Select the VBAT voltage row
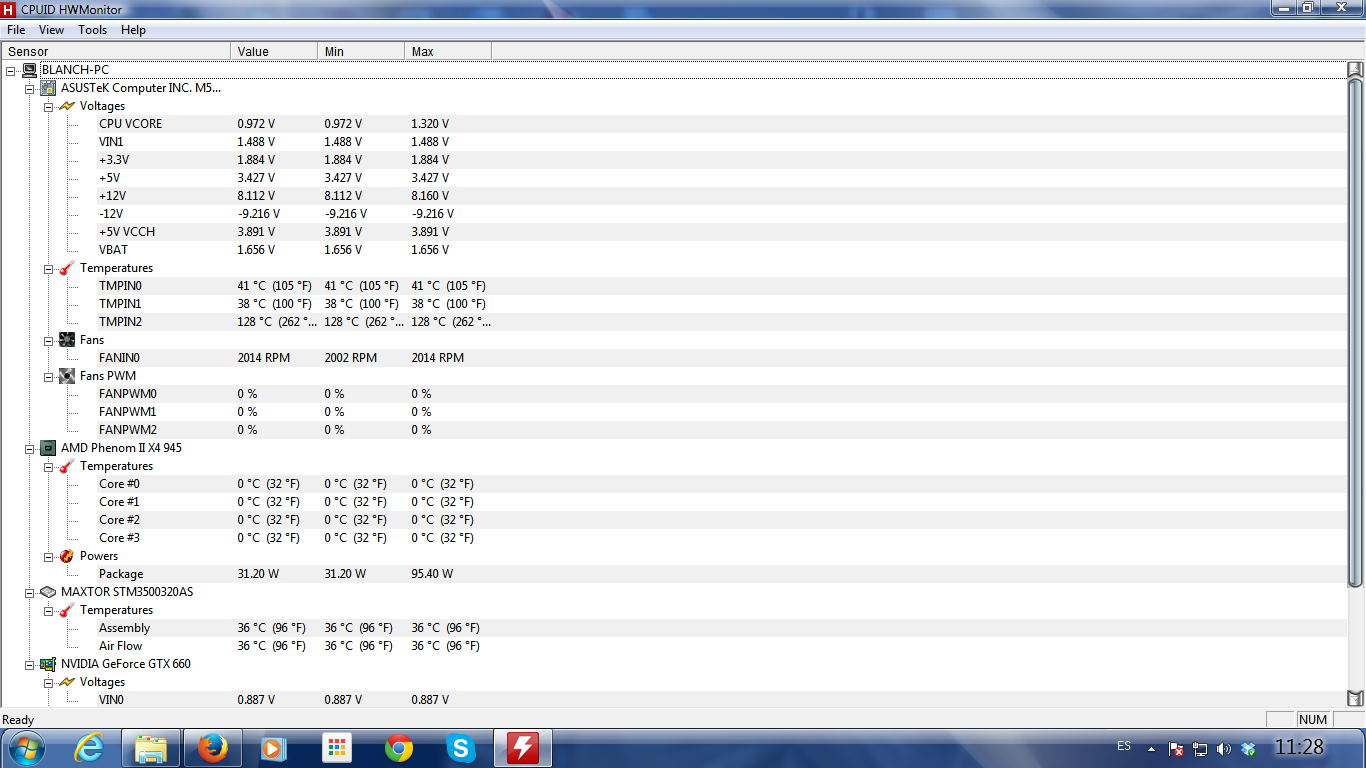 point(673,250)
